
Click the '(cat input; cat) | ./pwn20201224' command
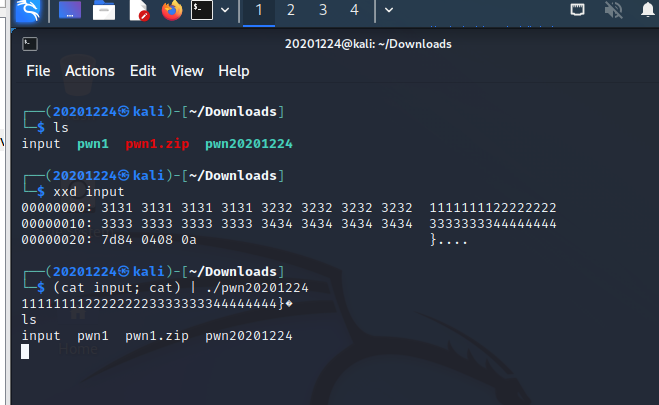[x=181, y=288]
